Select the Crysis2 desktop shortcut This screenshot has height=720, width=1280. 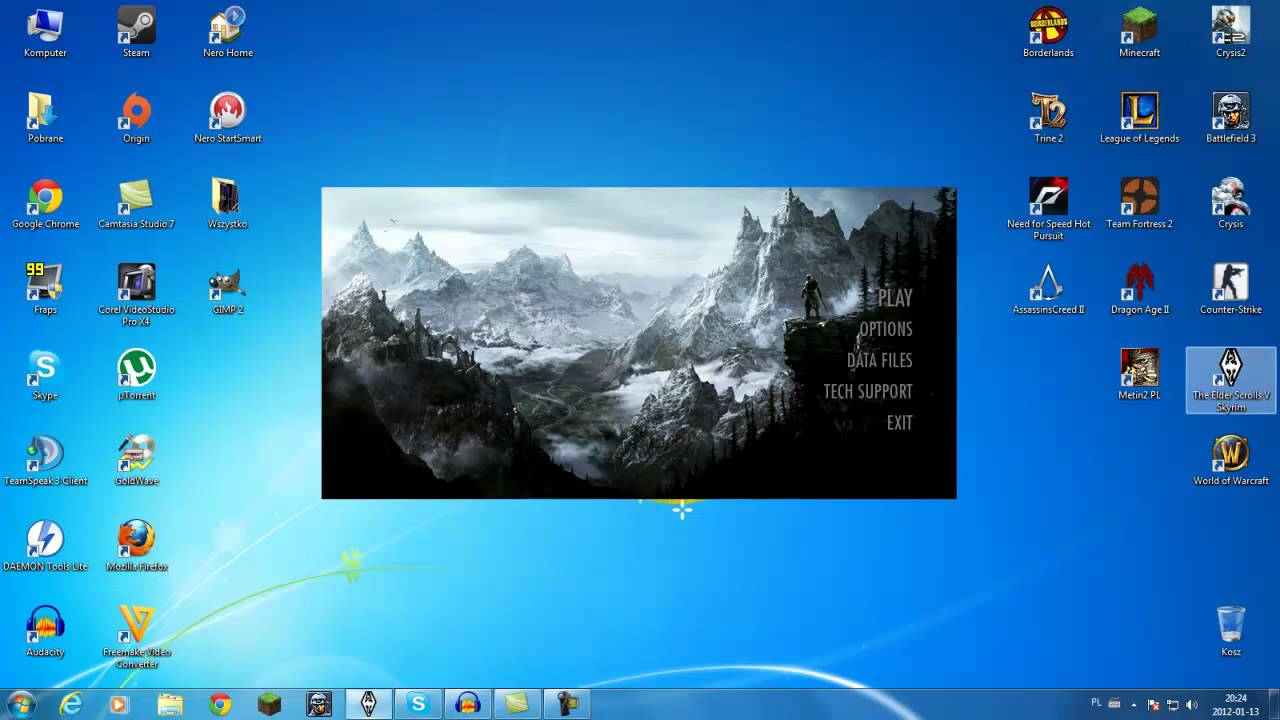(x=1231, y=33)
